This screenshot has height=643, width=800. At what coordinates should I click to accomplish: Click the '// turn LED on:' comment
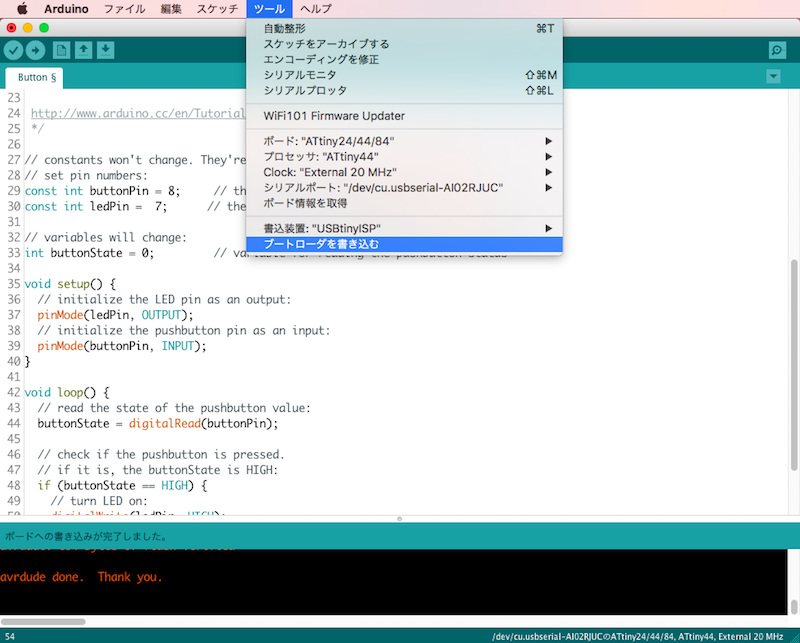[x=99, y=501]
